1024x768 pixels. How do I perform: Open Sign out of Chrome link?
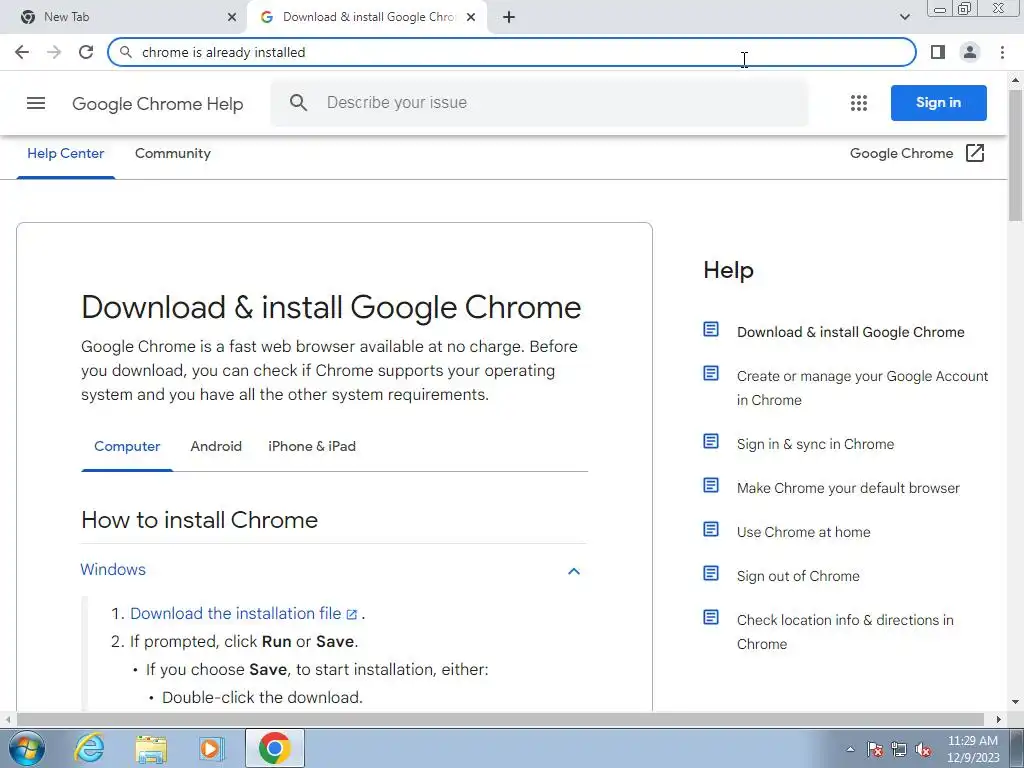pyautogui.click(x=798, y=576)
